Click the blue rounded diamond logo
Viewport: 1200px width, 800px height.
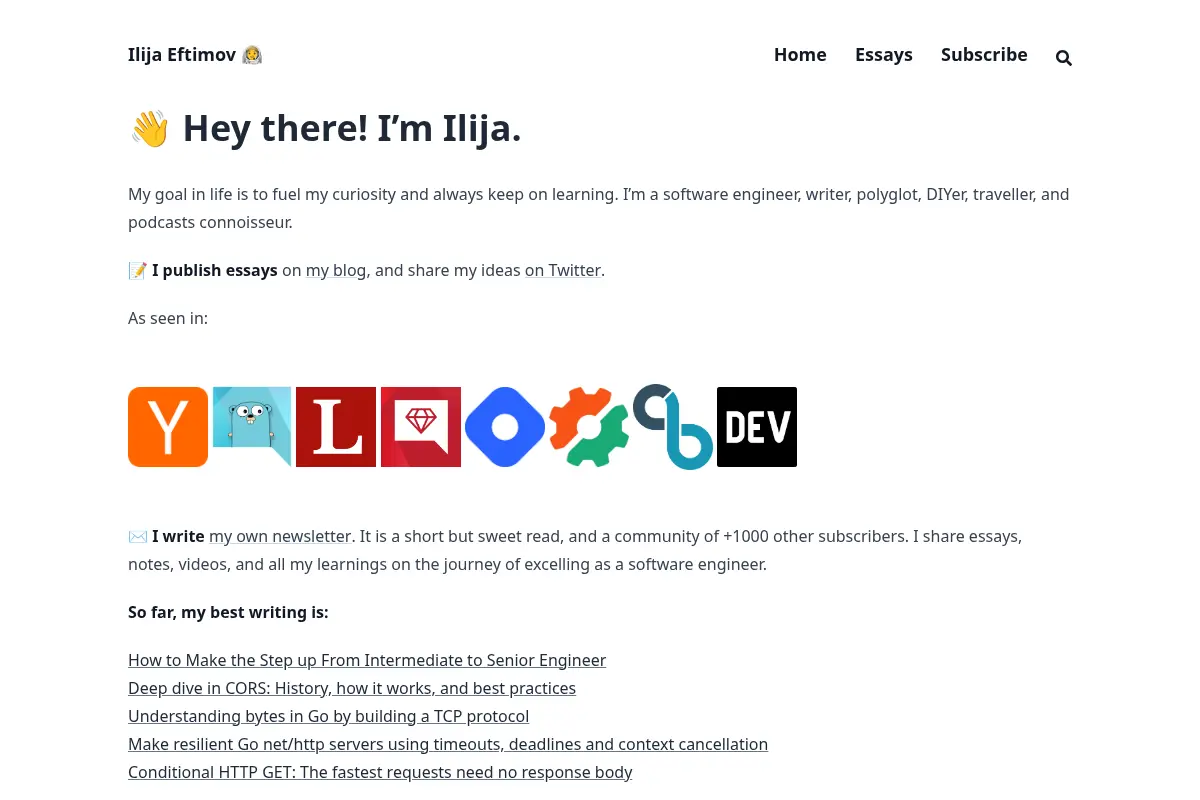[x=505, y=427]
